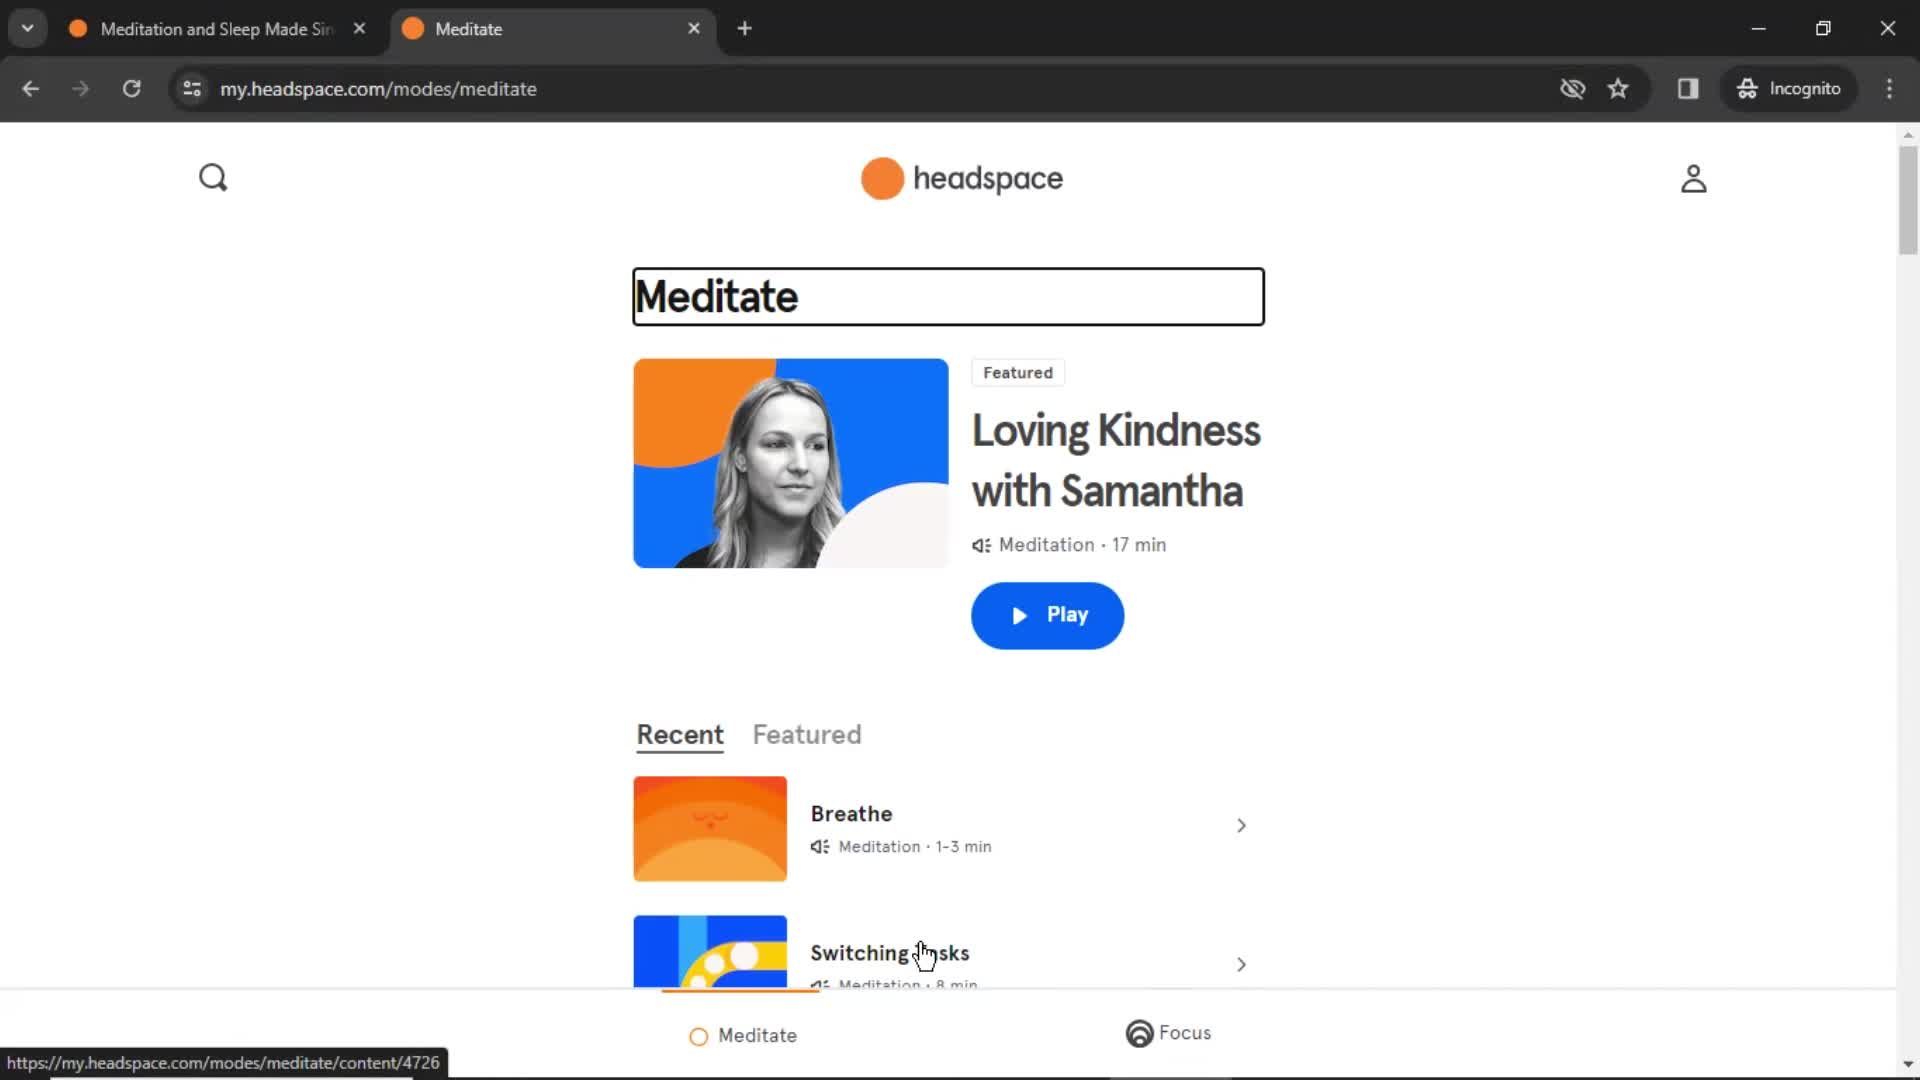The image size is (1920, 1080).
Task: Play the Loving Kindness with Samantha meditation
Action: pyautogui.click(x=1048, y=615)
